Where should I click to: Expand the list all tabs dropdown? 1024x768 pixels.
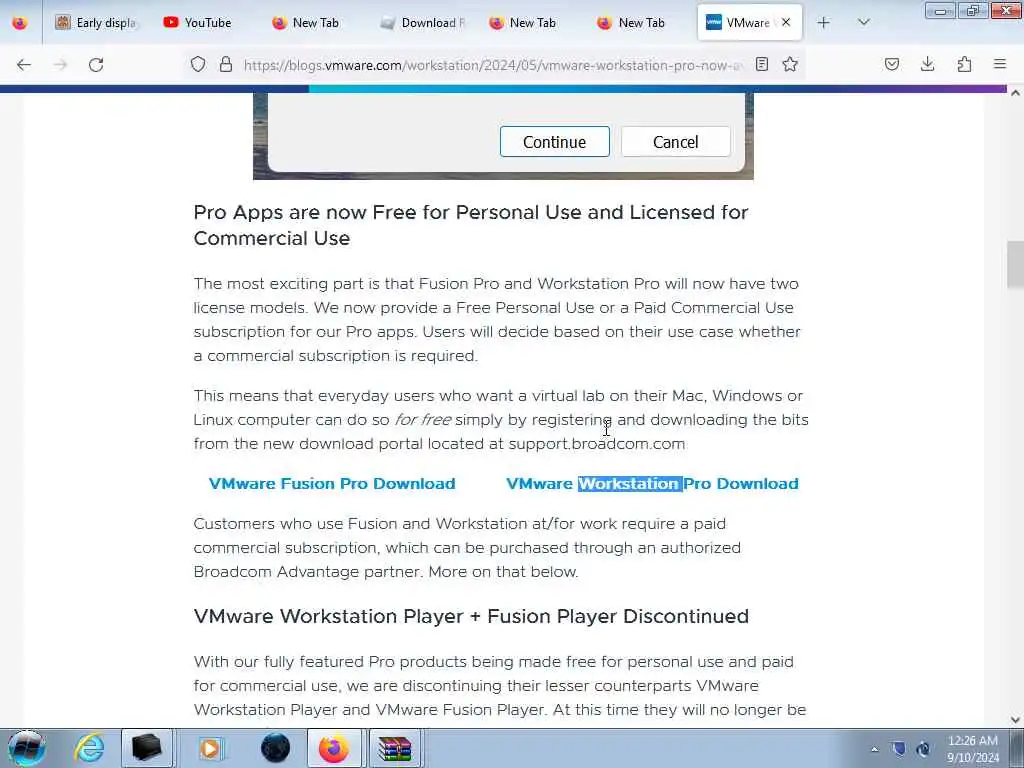tap(863, 23)
